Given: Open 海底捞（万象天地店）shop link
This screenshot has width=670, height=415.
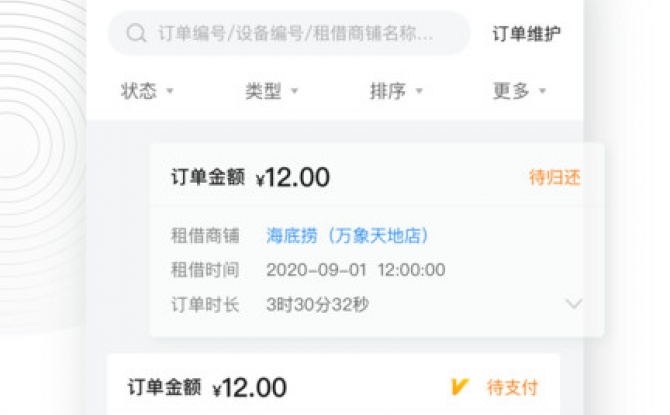Looking at the screenshot, I should pos(347,235).
